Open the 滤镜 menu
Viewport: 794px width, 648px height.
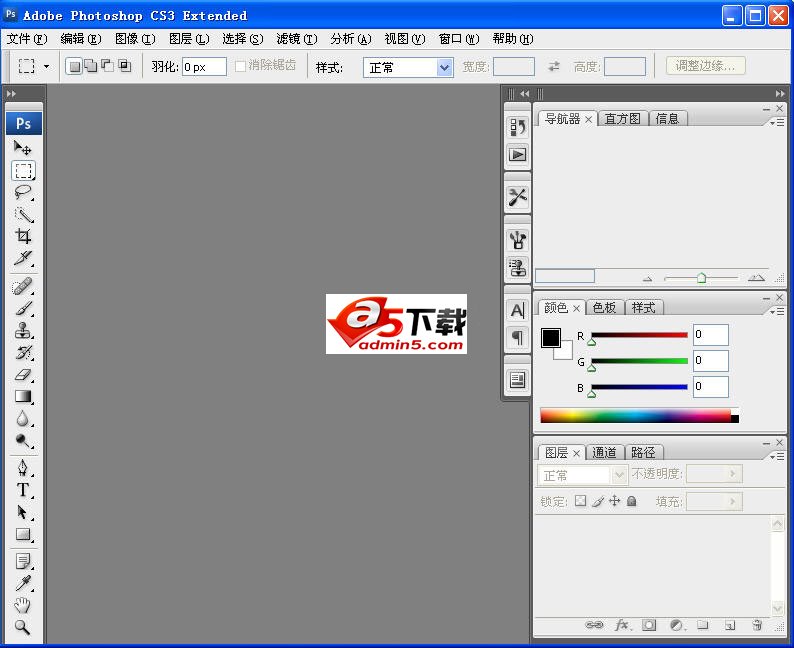point(296,39)
